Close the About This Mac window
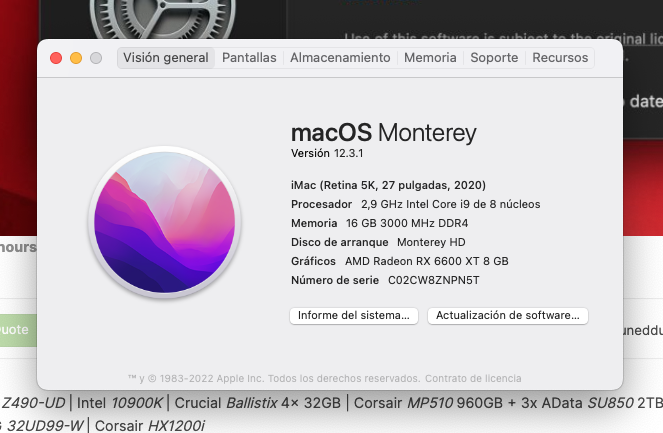The height and width of the screenshot is (433, 663). pyautogui.click(x=56, y=58)
